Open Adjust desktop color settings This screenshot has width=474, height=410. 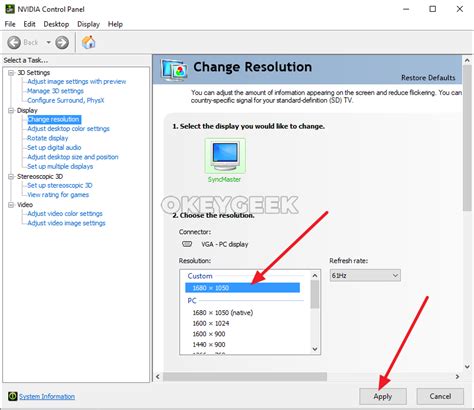(x=68, y=129)
